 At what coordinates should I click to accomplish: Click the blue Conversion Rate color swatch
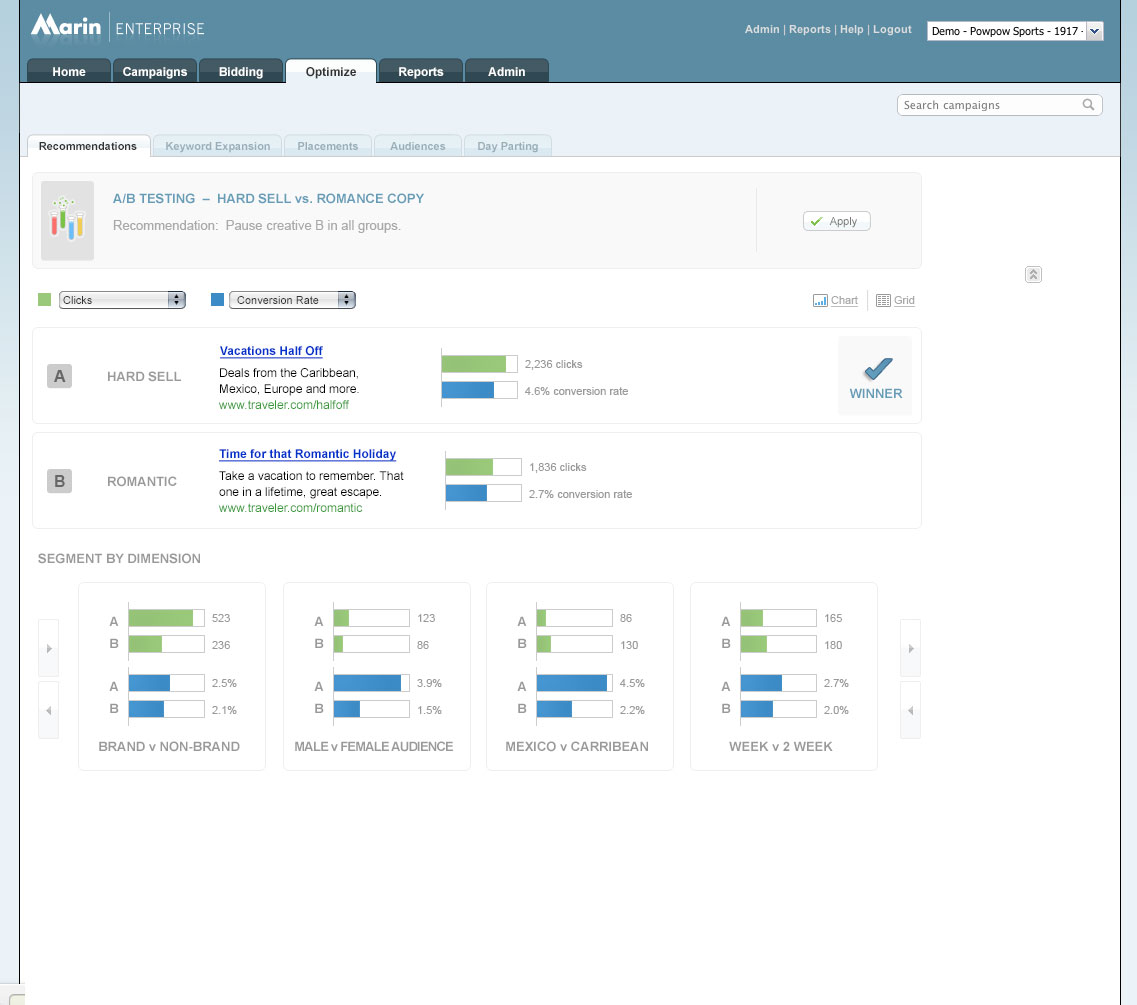point(218,300)
